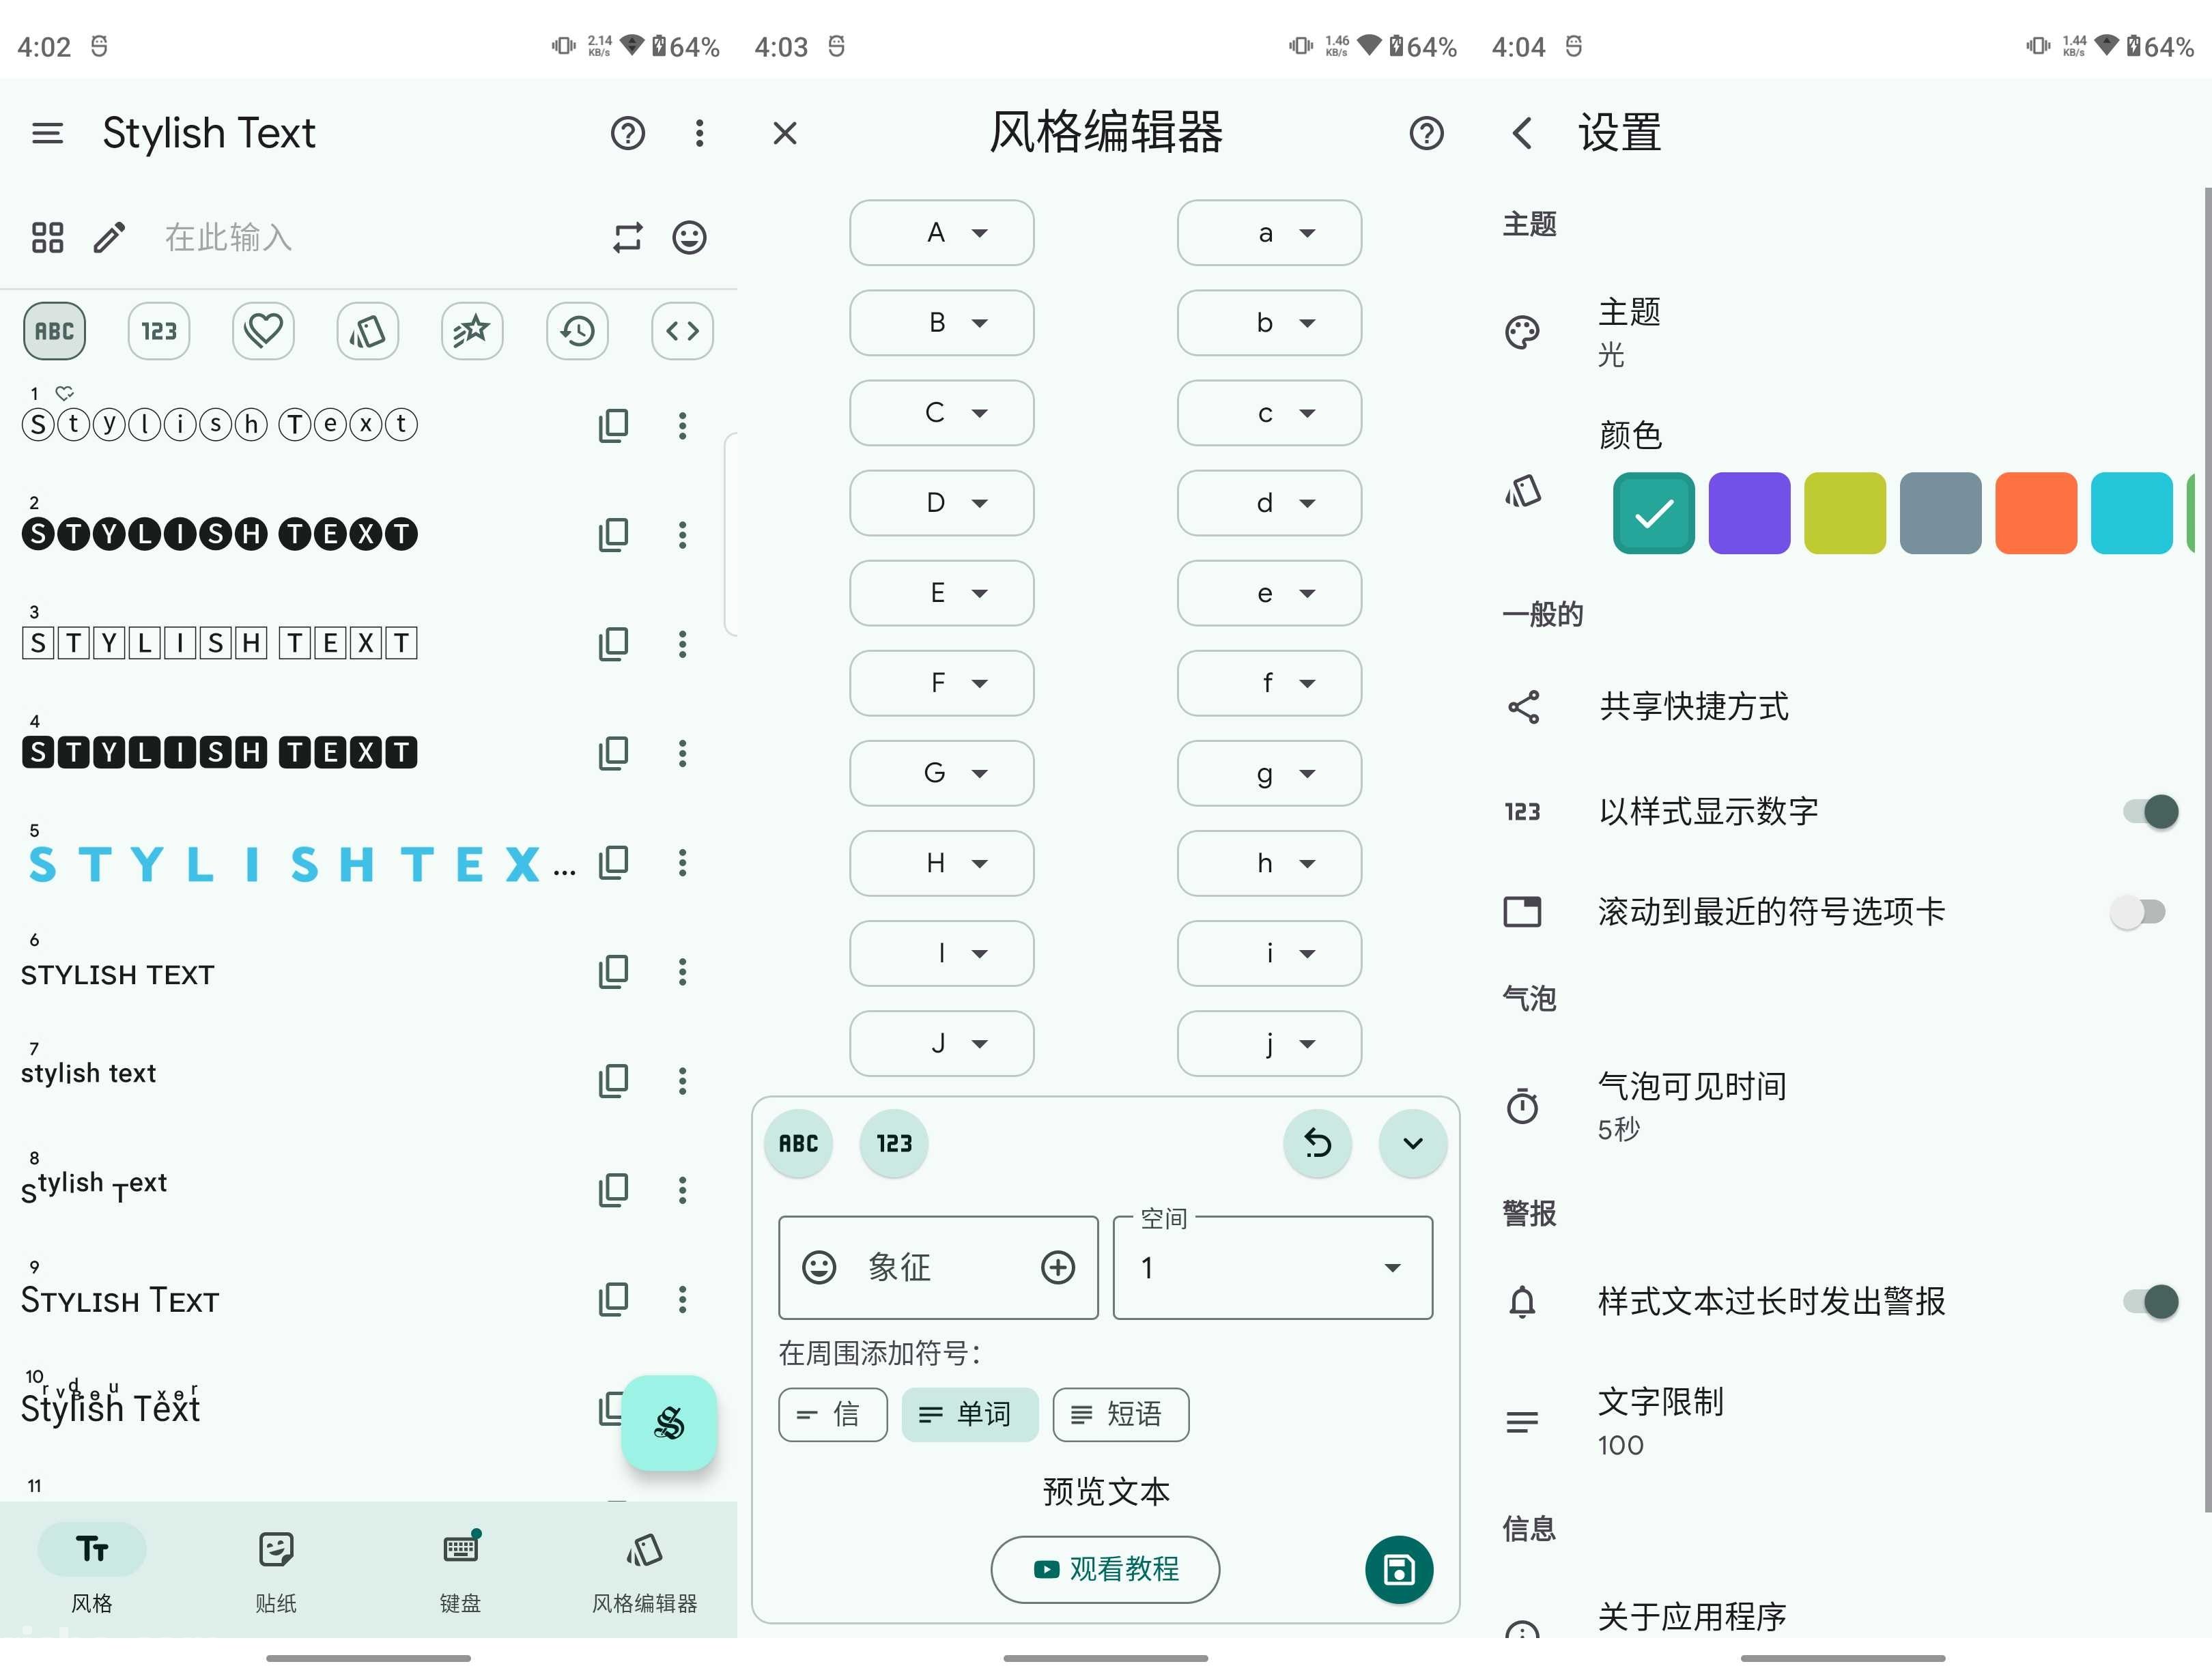Select the 123 chip in editor panel
This screenshot has width=2212, height=1679.
pos(894,1144)
